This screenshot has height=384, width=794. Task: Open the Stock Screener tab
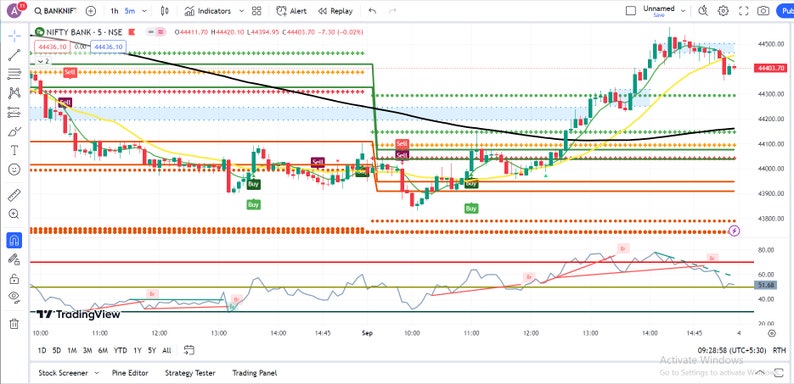pos(63,373)
